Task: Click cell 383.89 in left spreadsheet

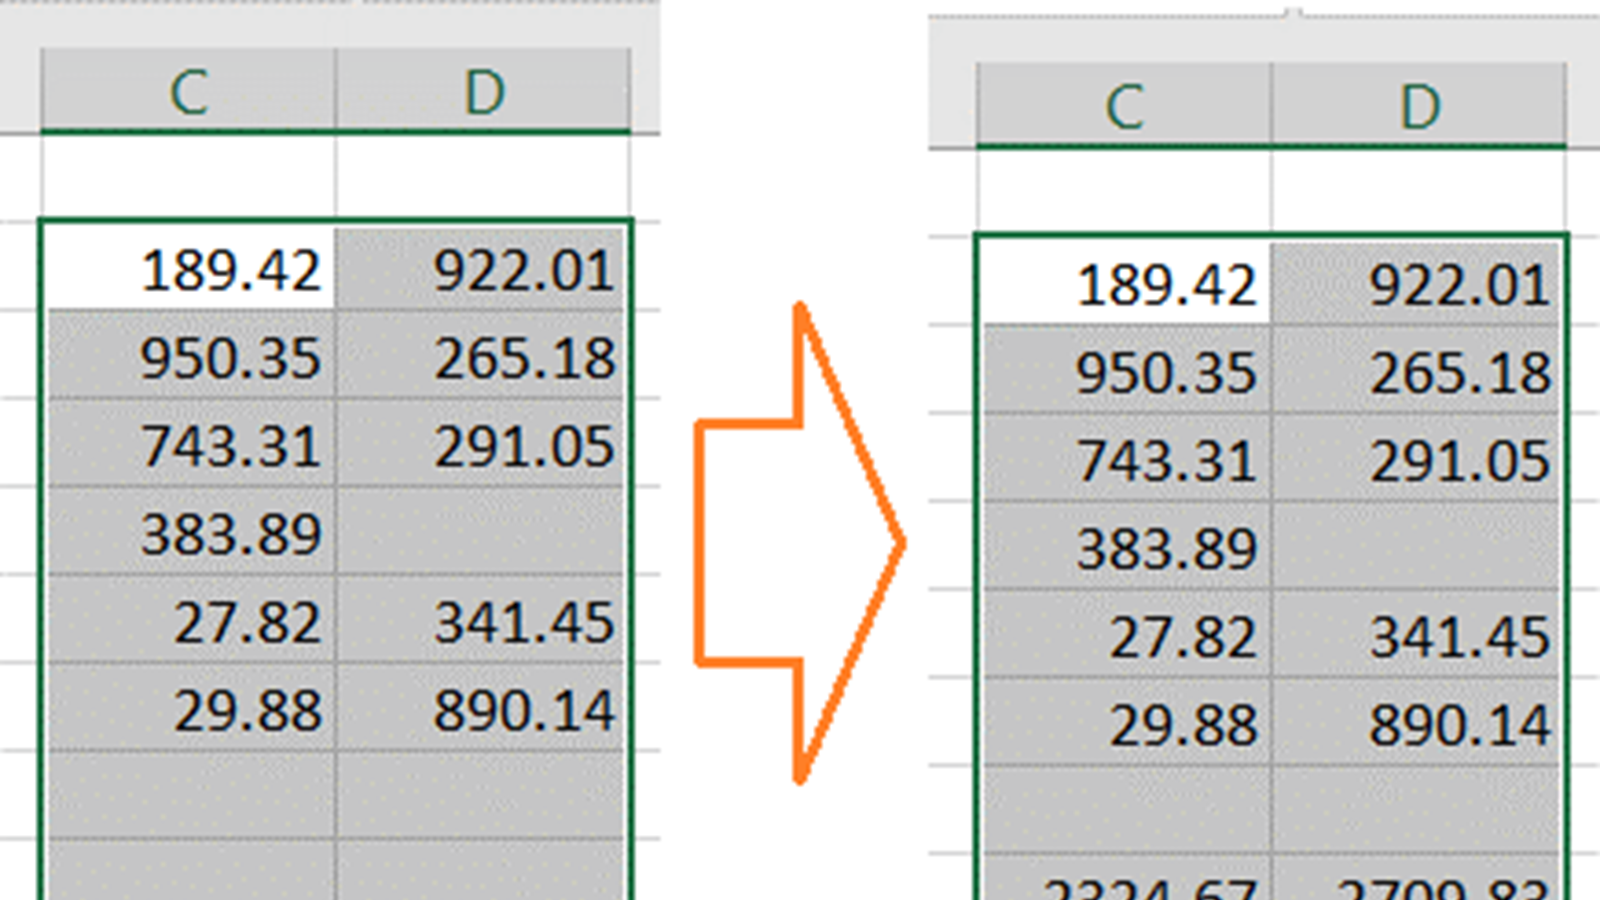Action: 188,533
